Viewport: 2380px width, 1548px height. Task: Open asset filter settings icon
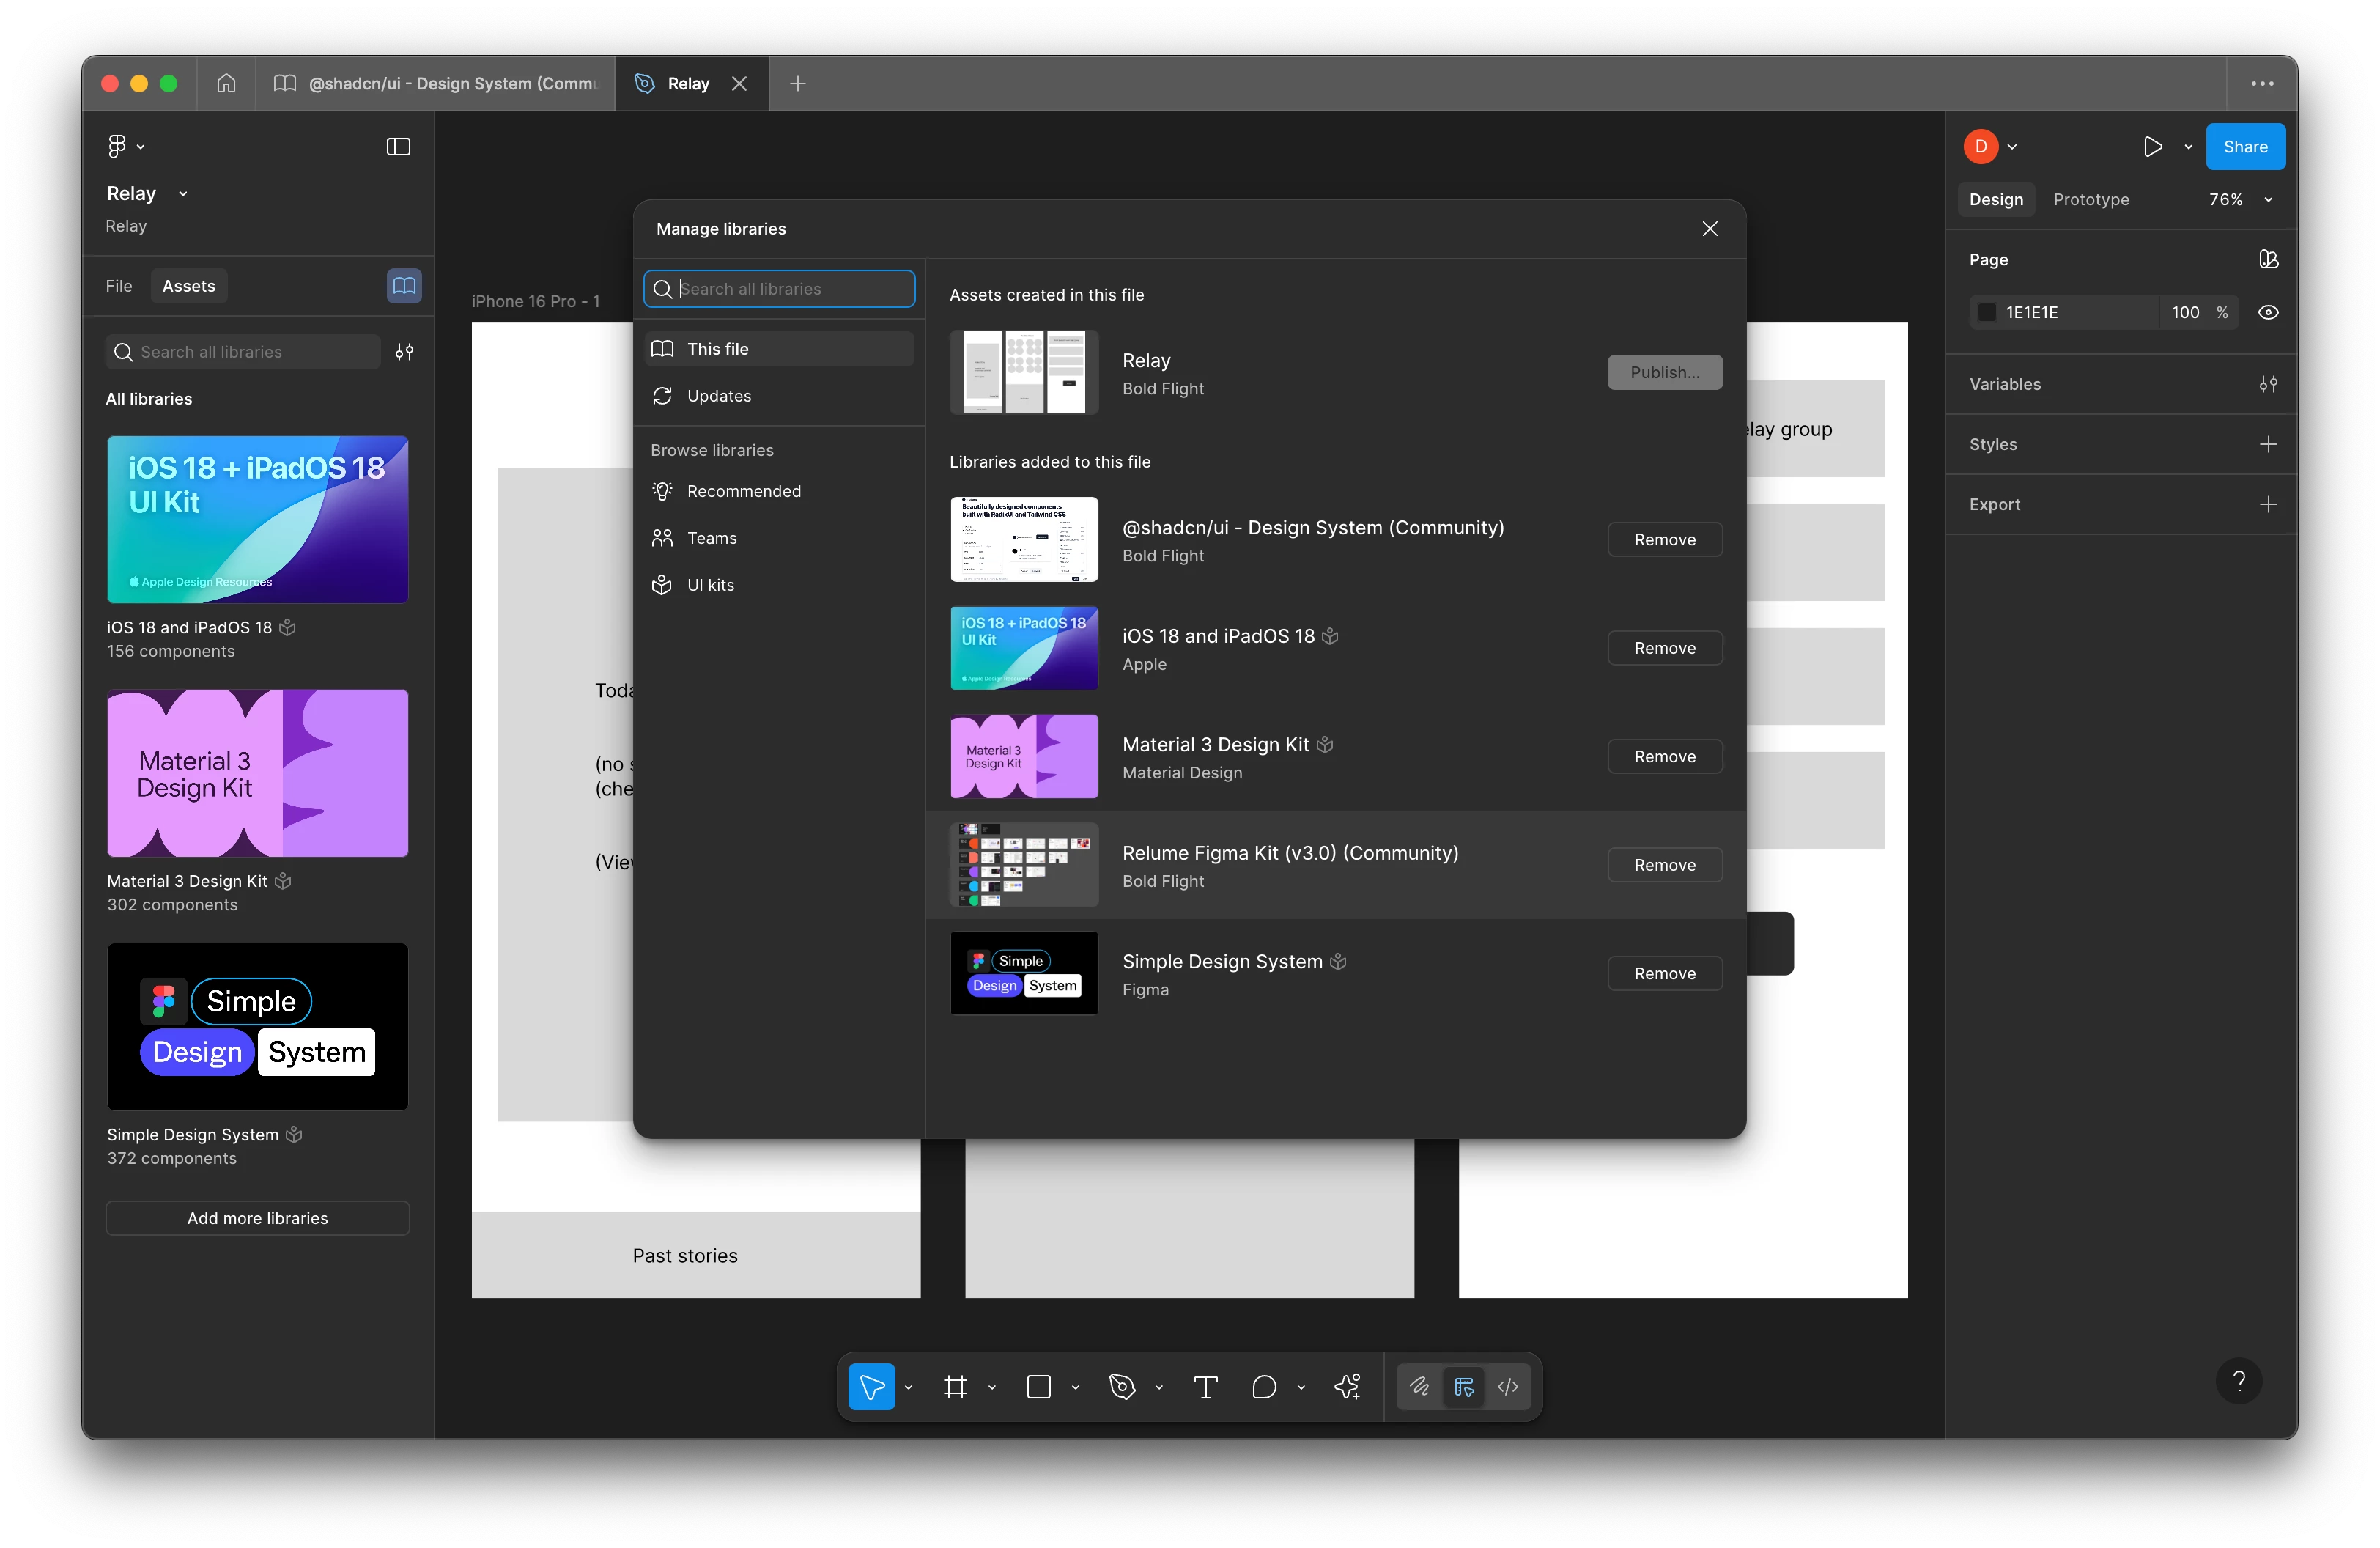tap(404, 352)
